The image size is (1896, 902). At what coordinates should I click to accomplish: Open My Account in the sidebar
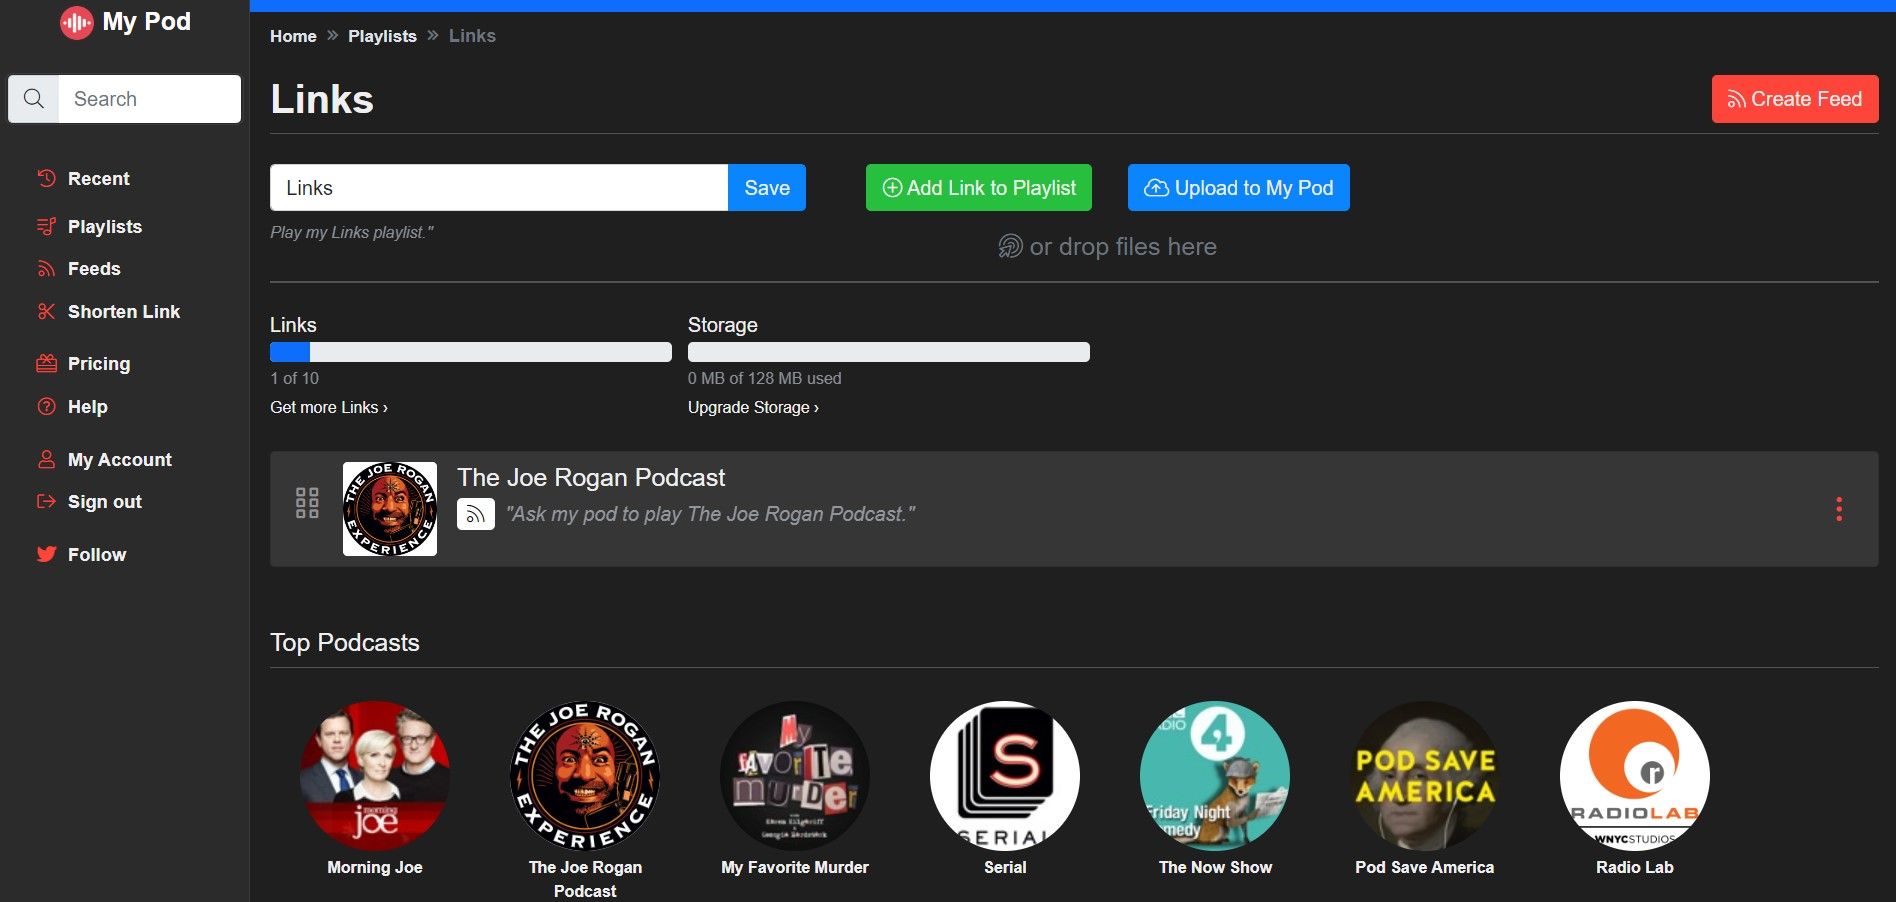click(120, 460)
